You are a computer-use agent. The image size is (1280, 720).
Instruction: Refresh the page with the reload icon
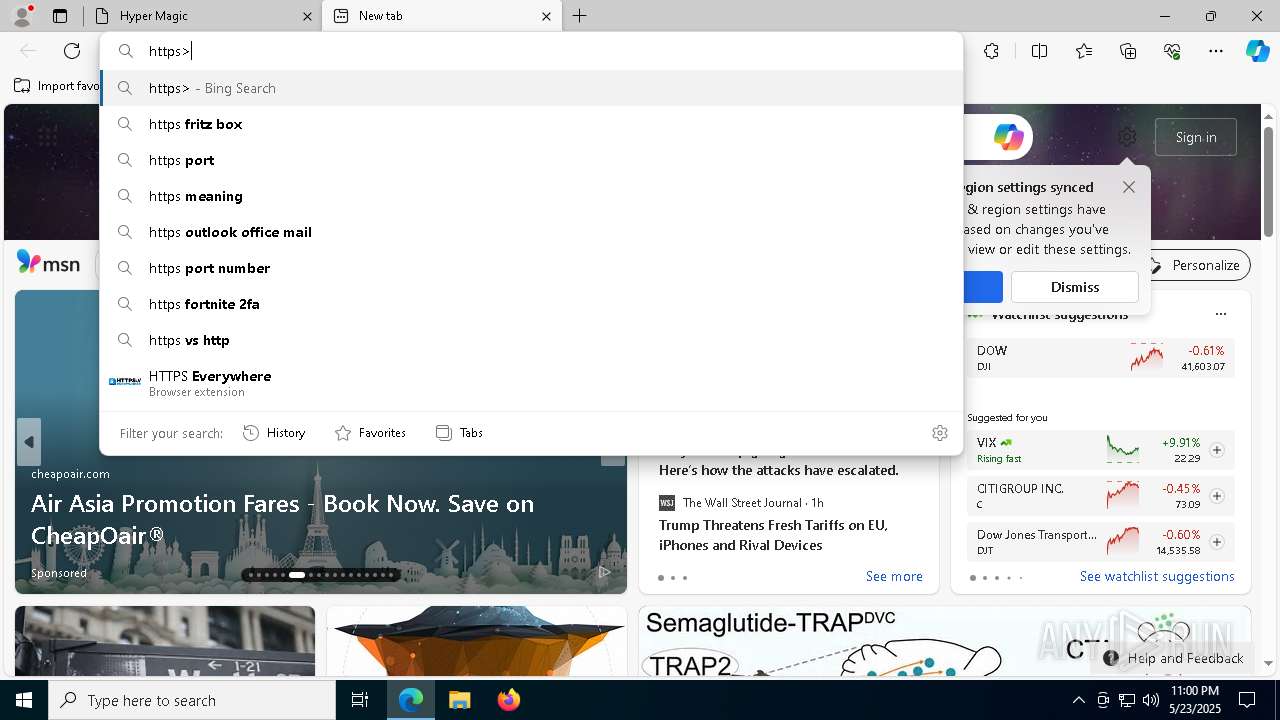click(x=72, y=51)
